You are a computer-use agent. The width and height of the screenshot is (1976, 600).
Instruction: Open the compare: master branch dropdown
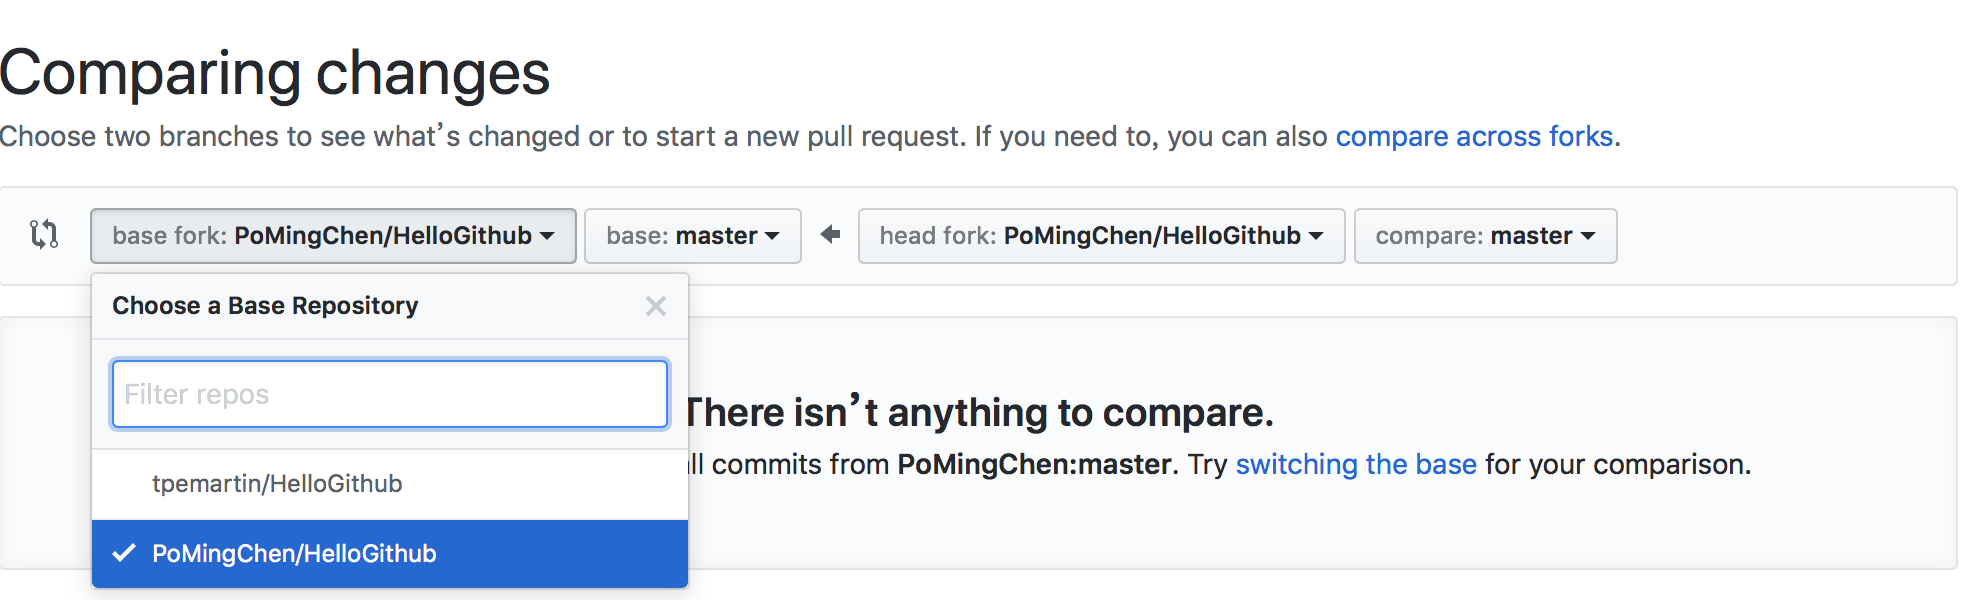click(x=1484, y=236)
